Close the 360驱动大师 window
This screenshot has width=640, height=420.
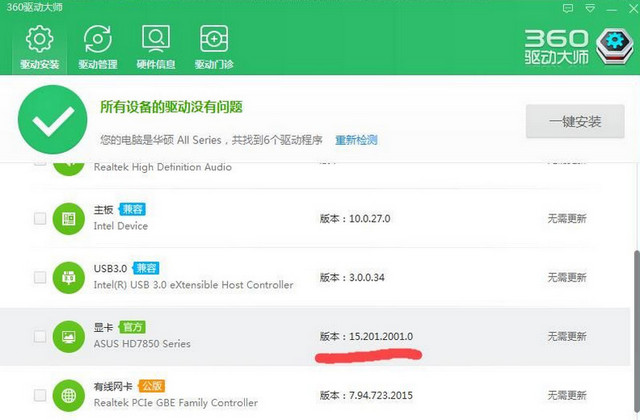click(633, 9)
